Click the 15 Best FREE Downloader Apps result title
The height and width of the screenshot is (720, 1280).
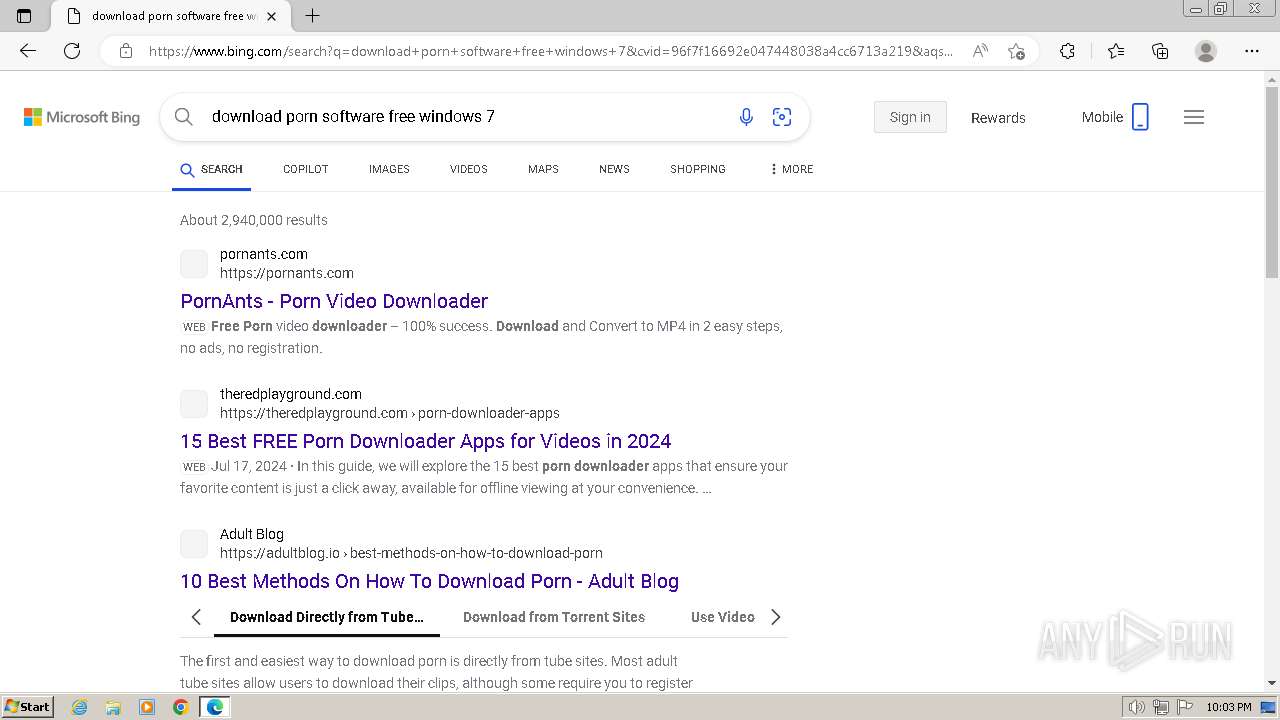point(425,441)
